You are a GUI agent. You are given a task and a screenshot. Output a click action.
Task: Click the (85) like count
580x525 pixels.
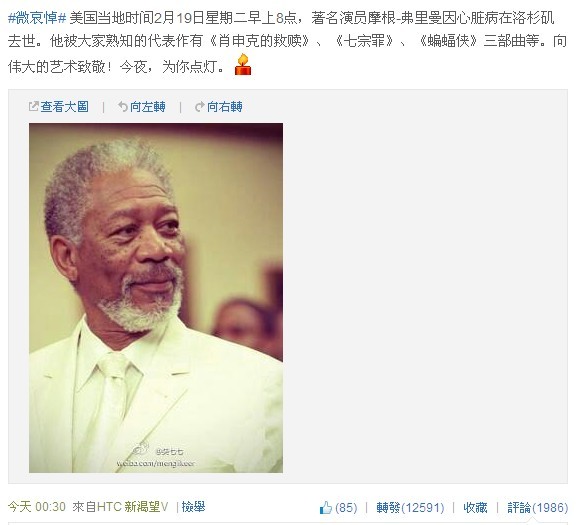click(x=346, y=508)
